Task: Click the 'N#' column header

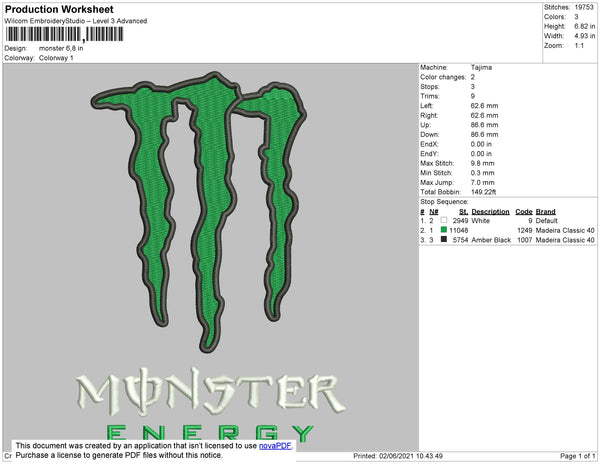Action: [x=434, y=212]
